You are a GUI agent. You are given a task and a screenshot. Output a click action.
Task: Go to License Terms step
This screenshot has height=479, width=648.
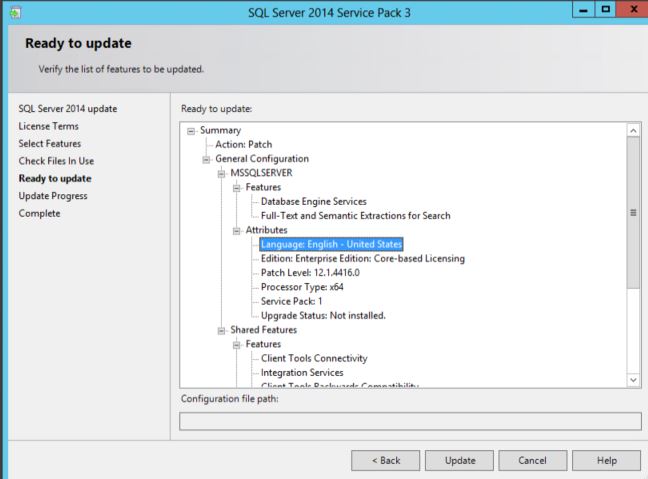(48, 126)
